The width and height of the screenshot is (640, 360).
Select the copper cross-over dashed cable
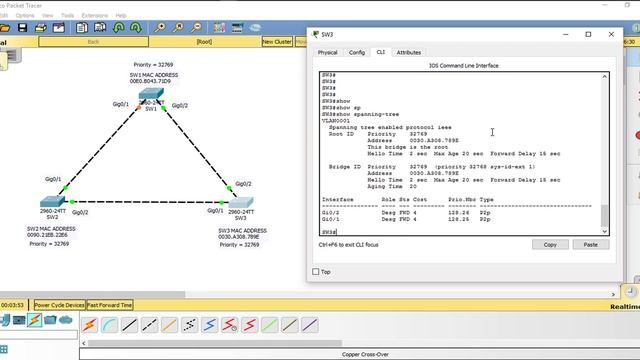149,325
